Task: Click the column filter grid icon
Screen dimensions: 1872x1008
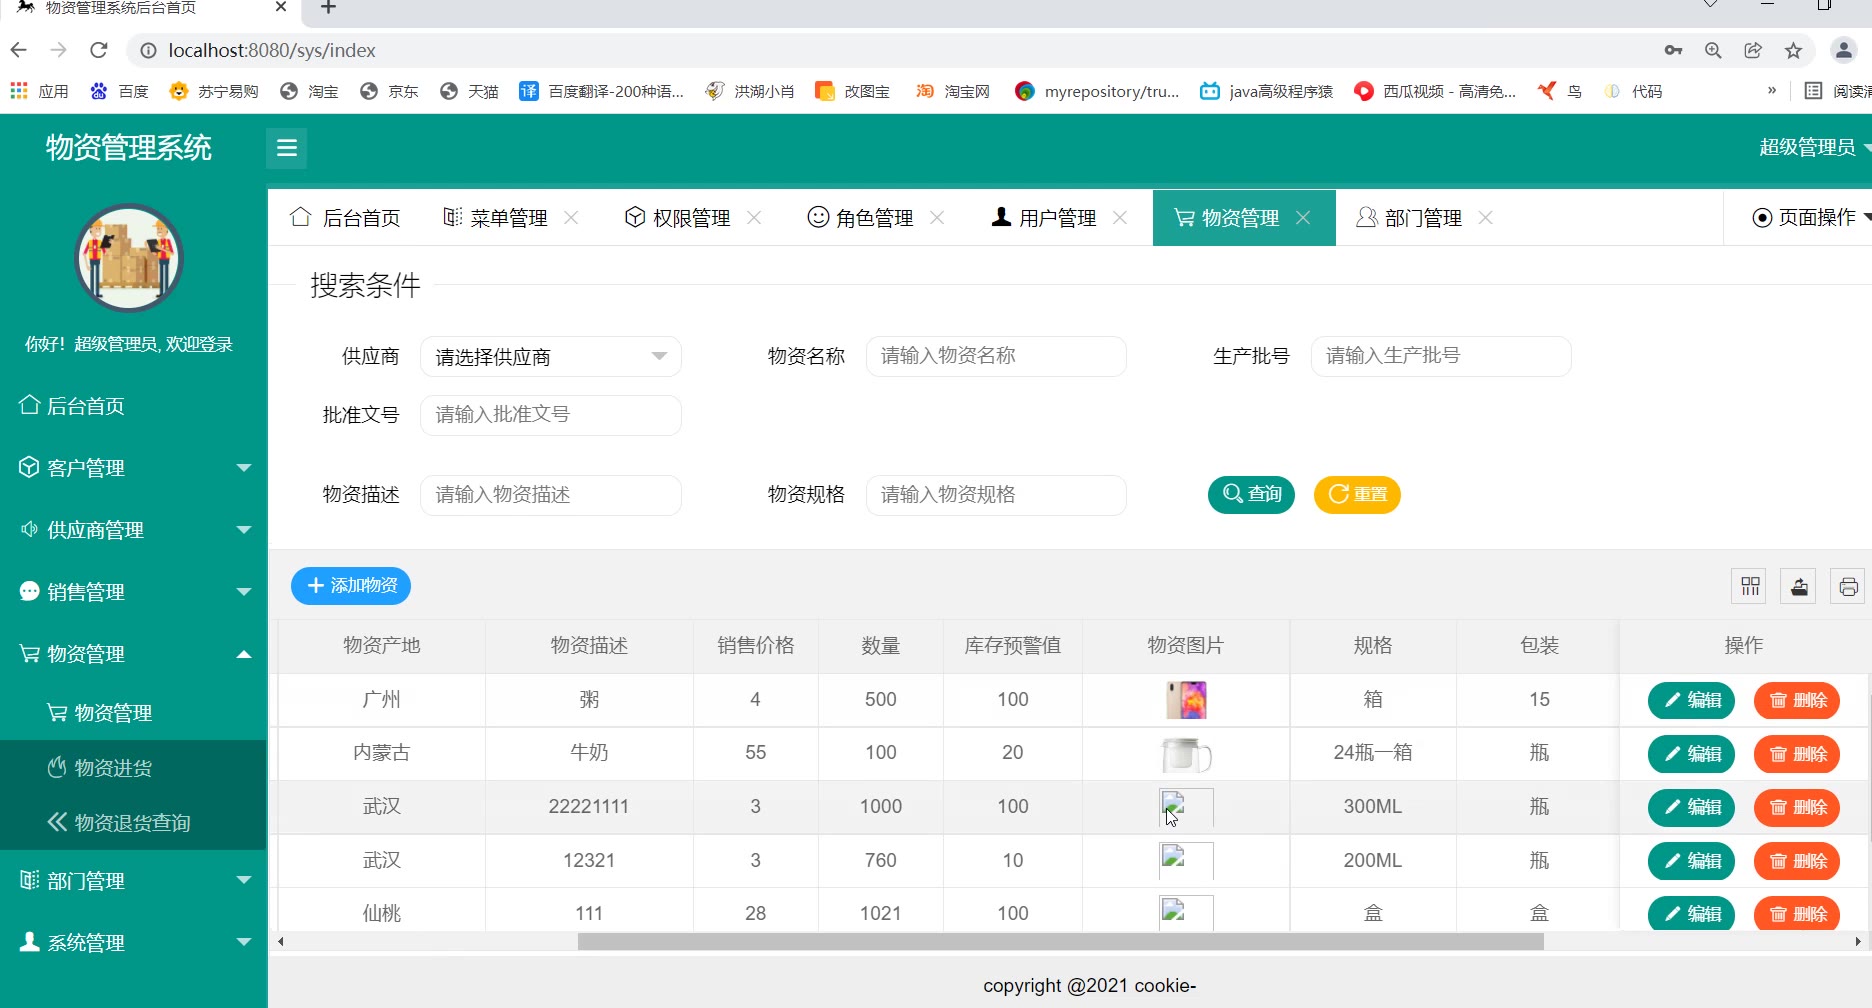Action: pyautogui.click(x=1750, y=586)
